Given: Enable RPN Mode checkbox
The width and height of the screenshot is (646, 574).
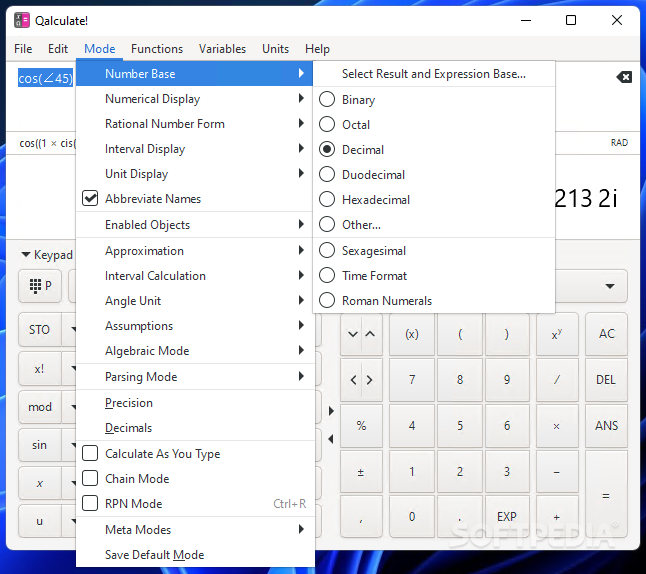Looking at the screenshot, I should click(x=90, y=504).
